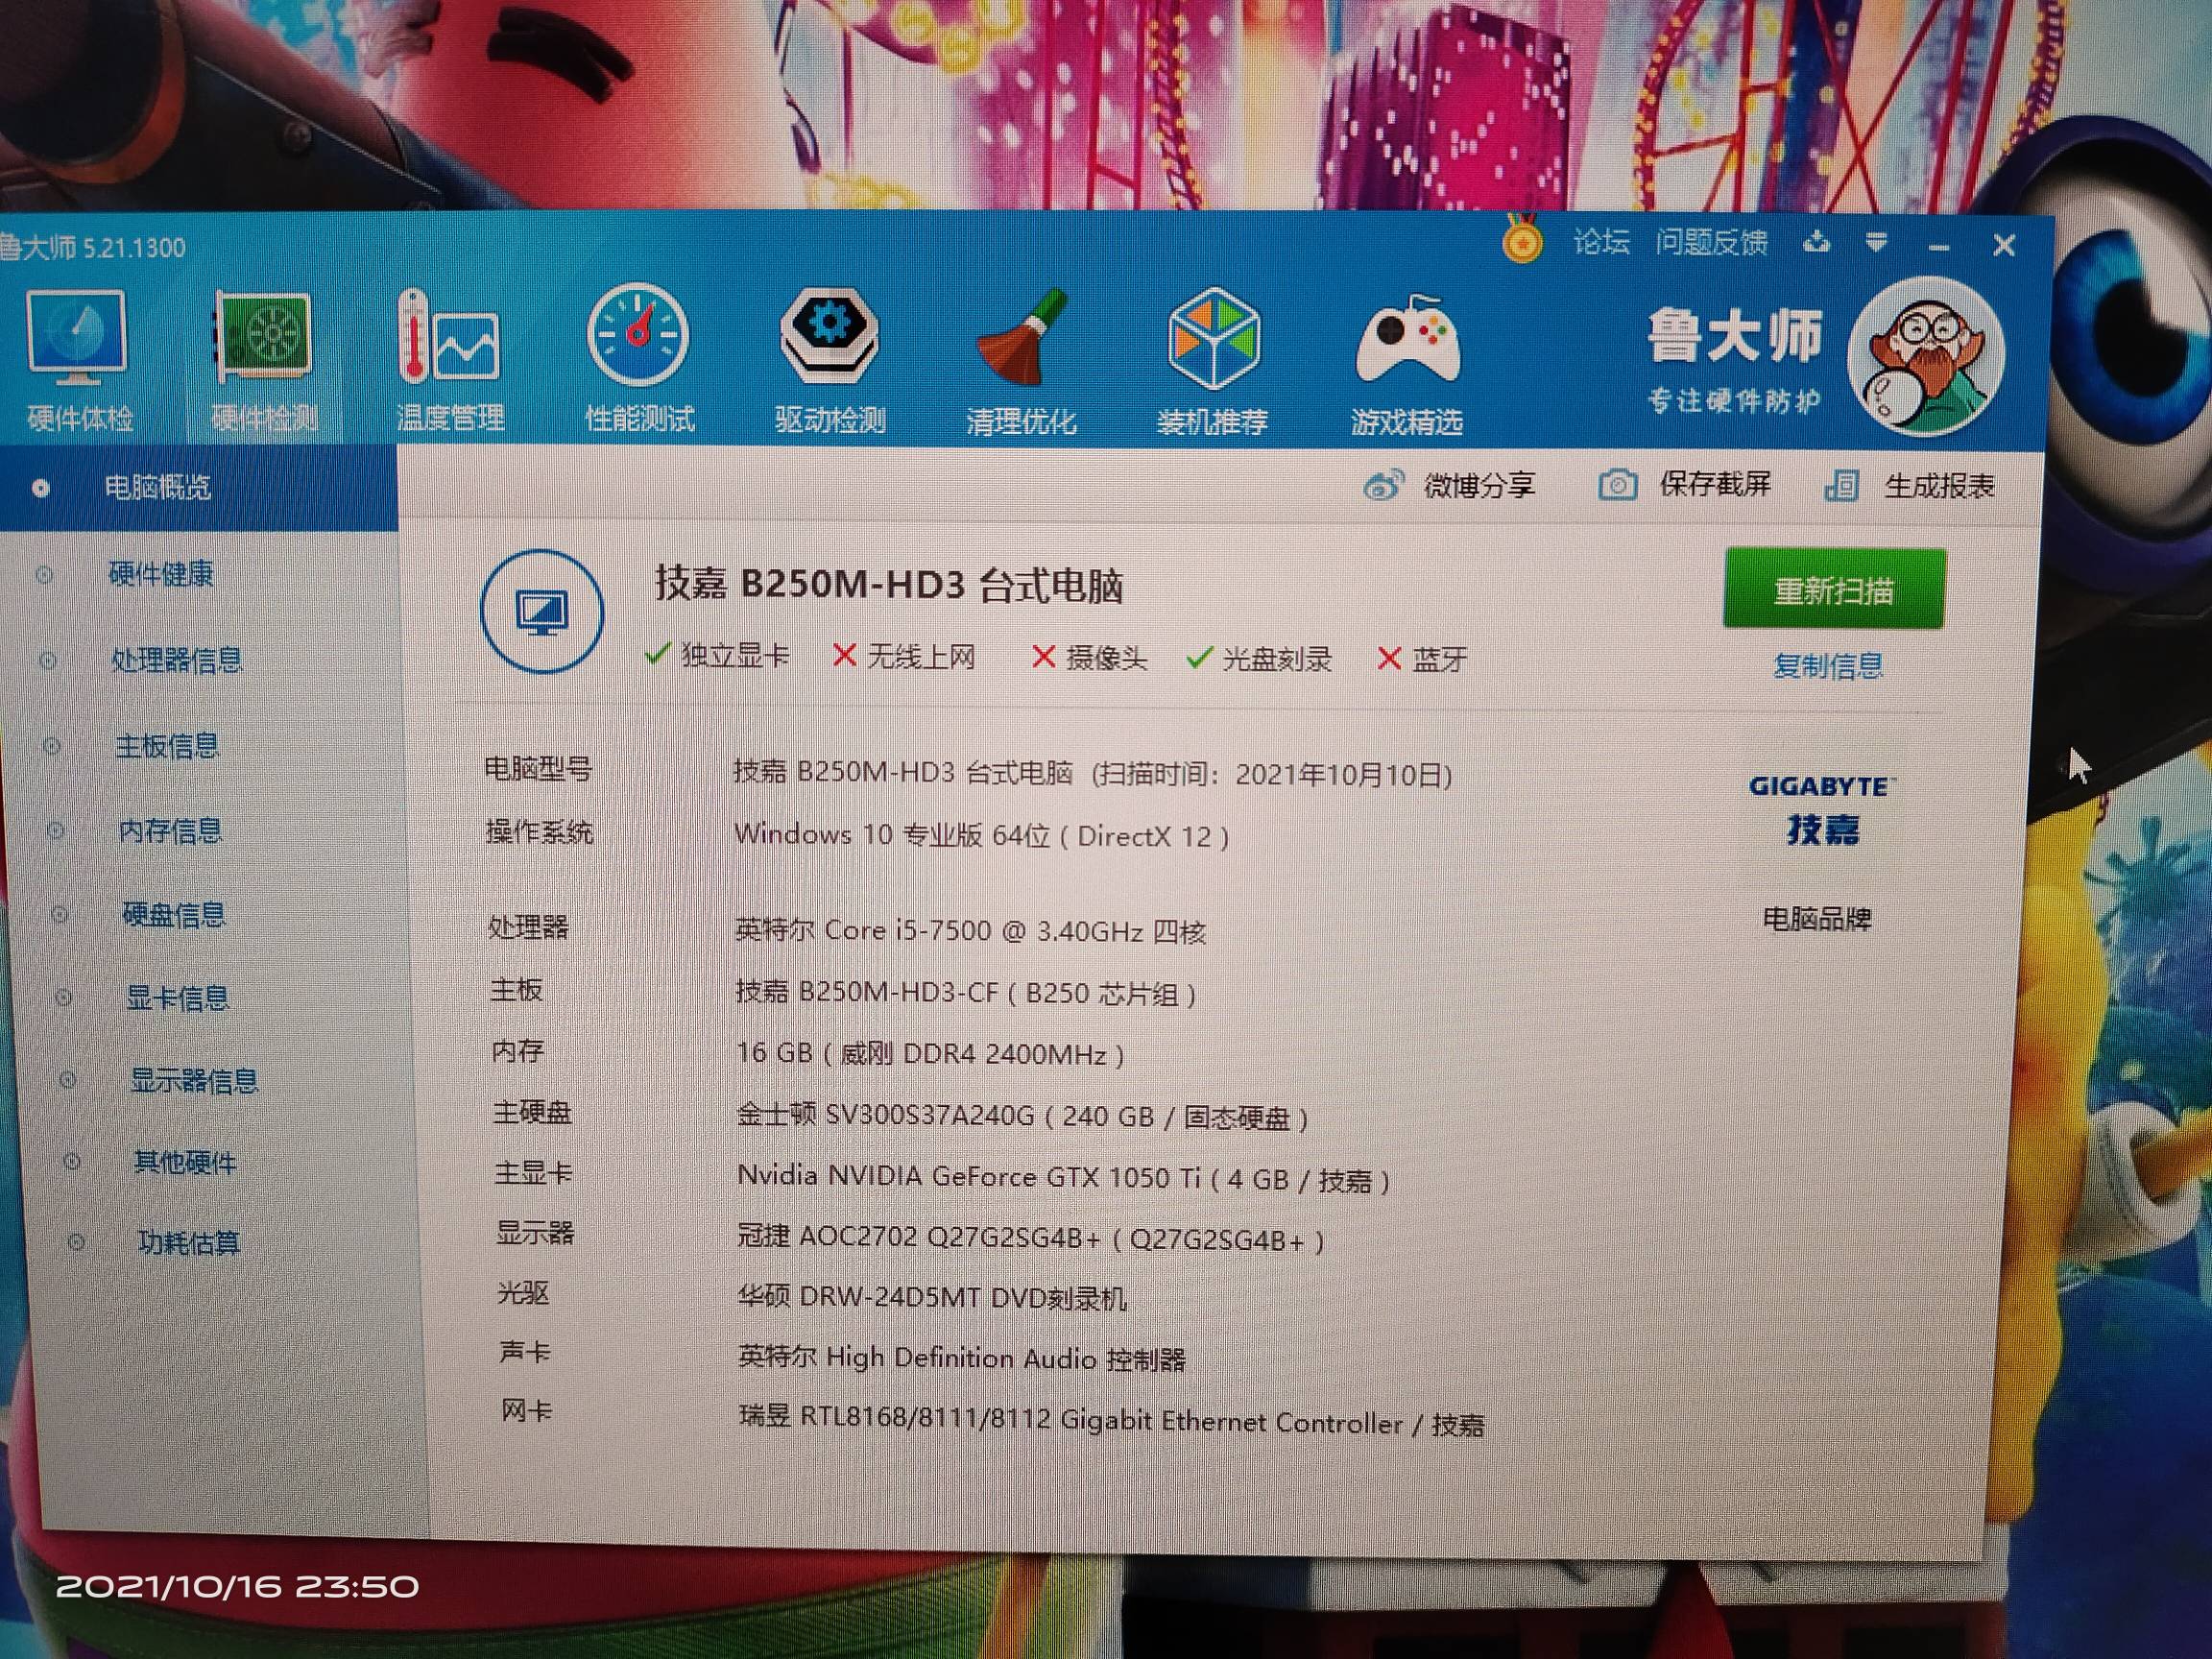Click the camera icon for 保存截屏

click(x=1617, y=485)
